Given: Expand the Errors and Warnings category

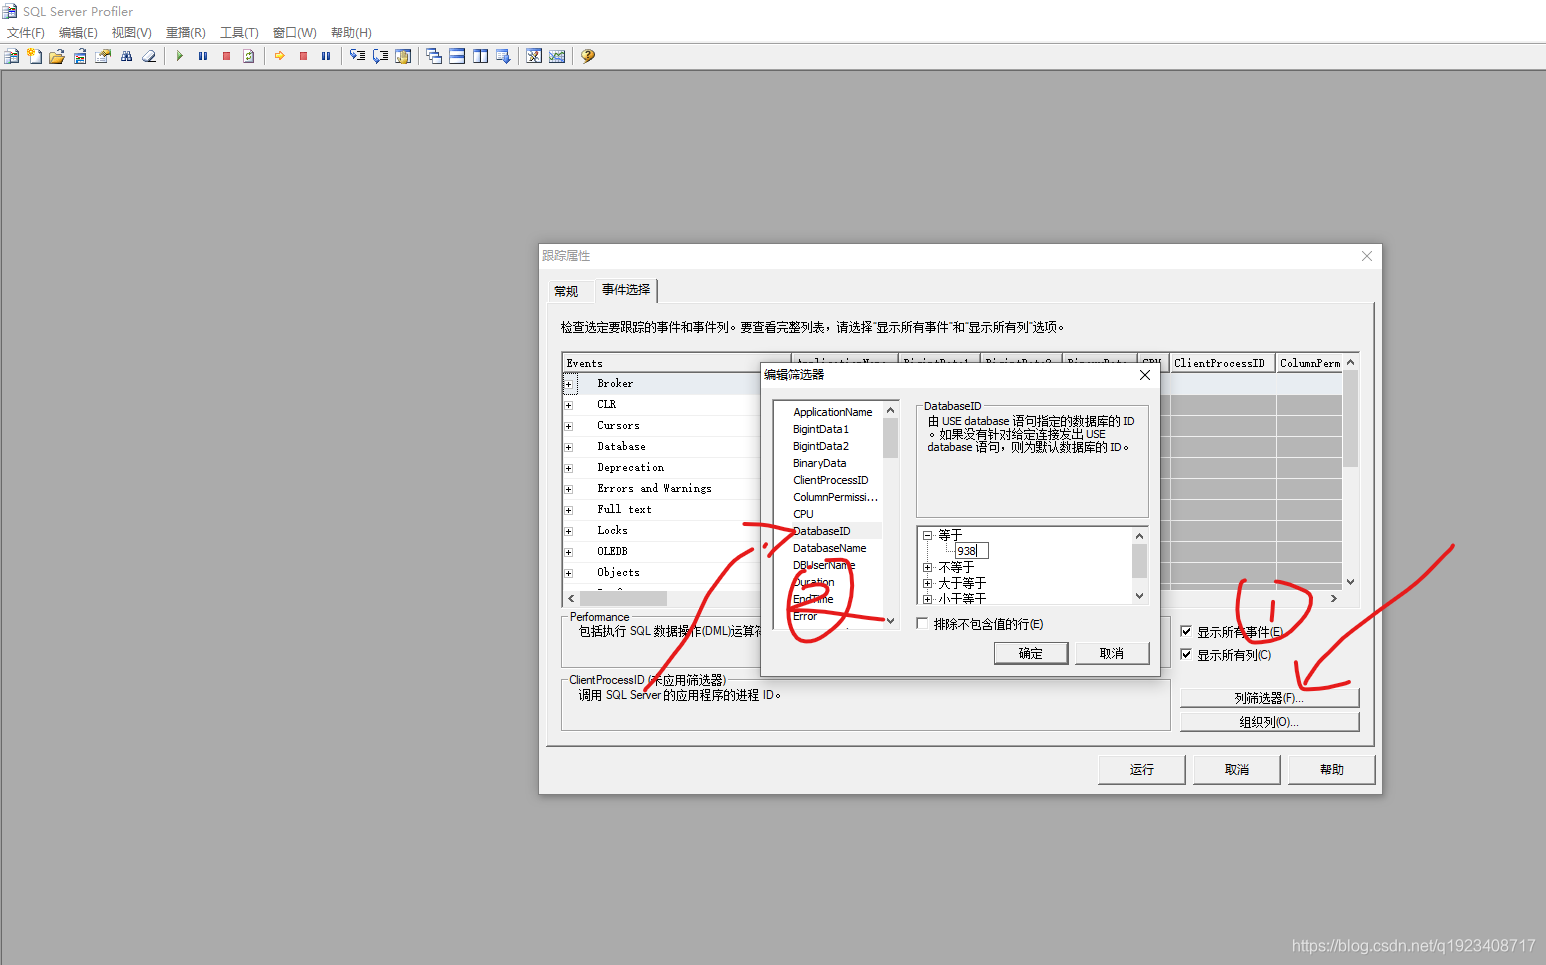Looking at the screenshot, I should coord(569,489).
